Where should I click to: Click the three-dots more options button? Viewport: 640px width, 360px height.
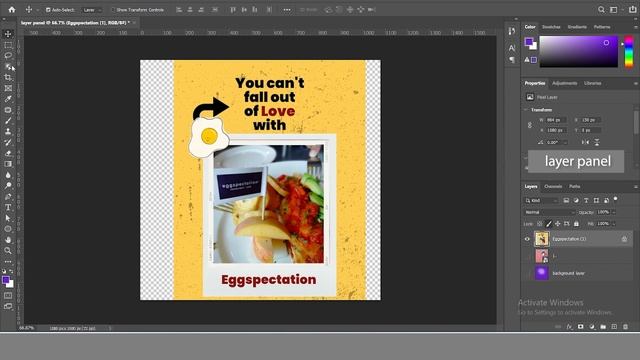click(x=287, y=10)
